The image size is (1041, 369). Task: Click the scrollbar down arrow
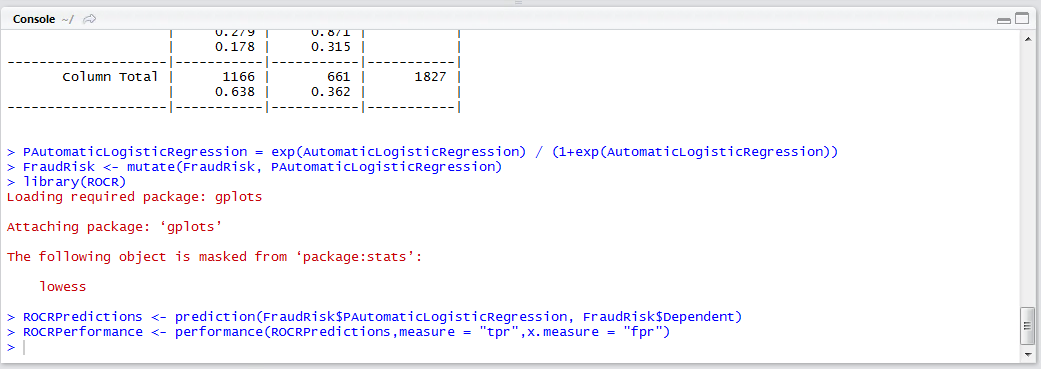[x=1027, y=356]
